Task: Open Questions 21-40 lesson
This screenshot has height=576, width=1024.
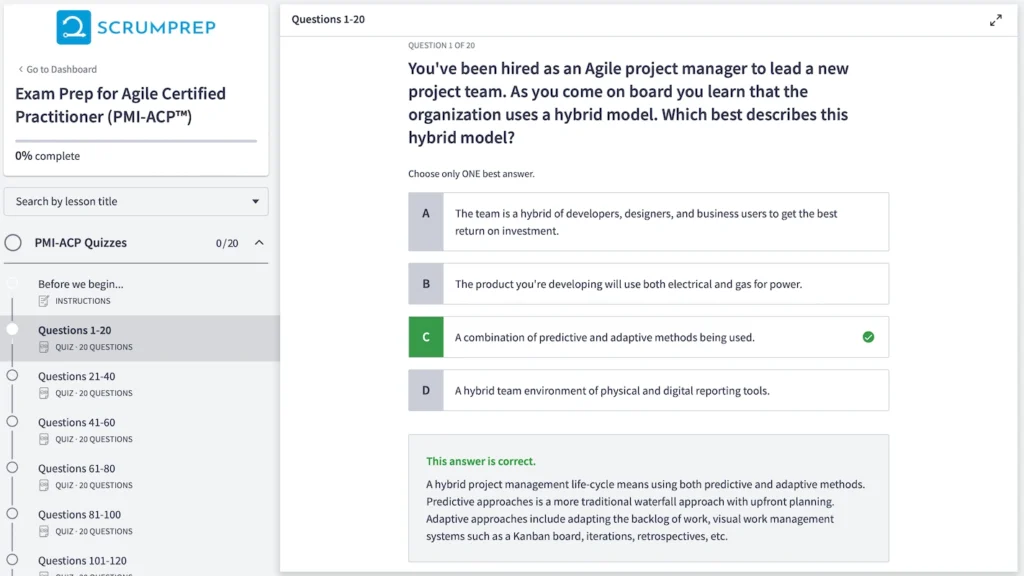Action: click(76, 377)
